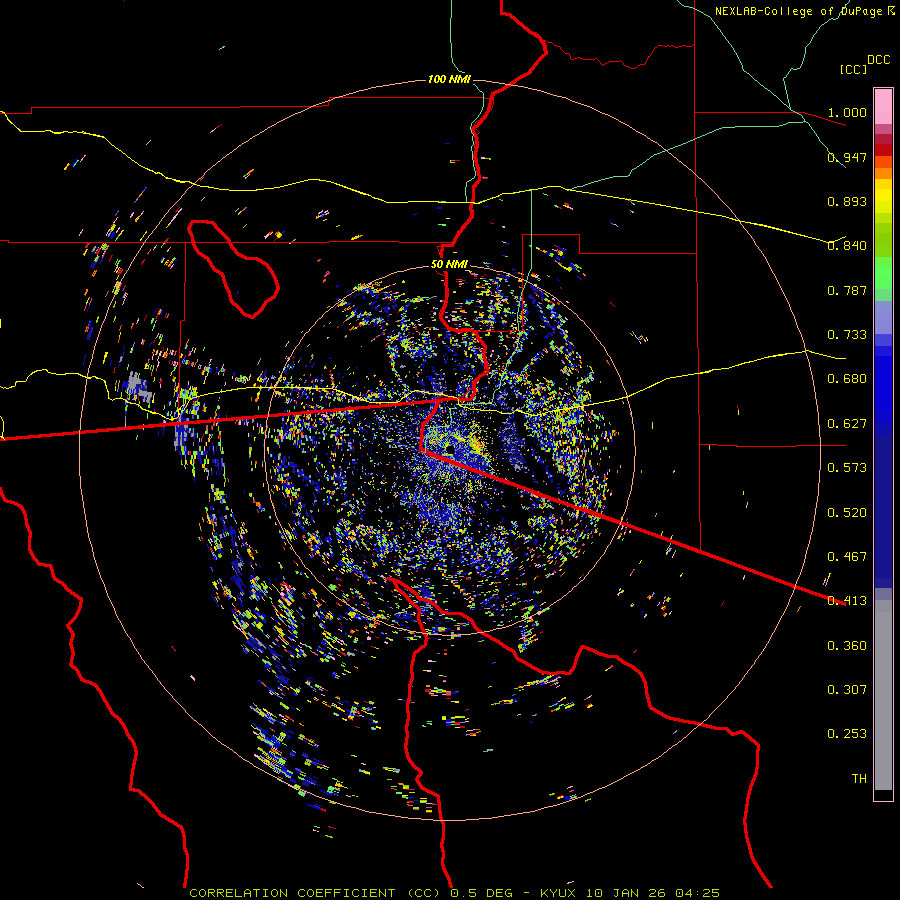This screenshot has height=900, width=900.
Task: Select the 0.413 legend value
Action: click(x=847, y=601)
